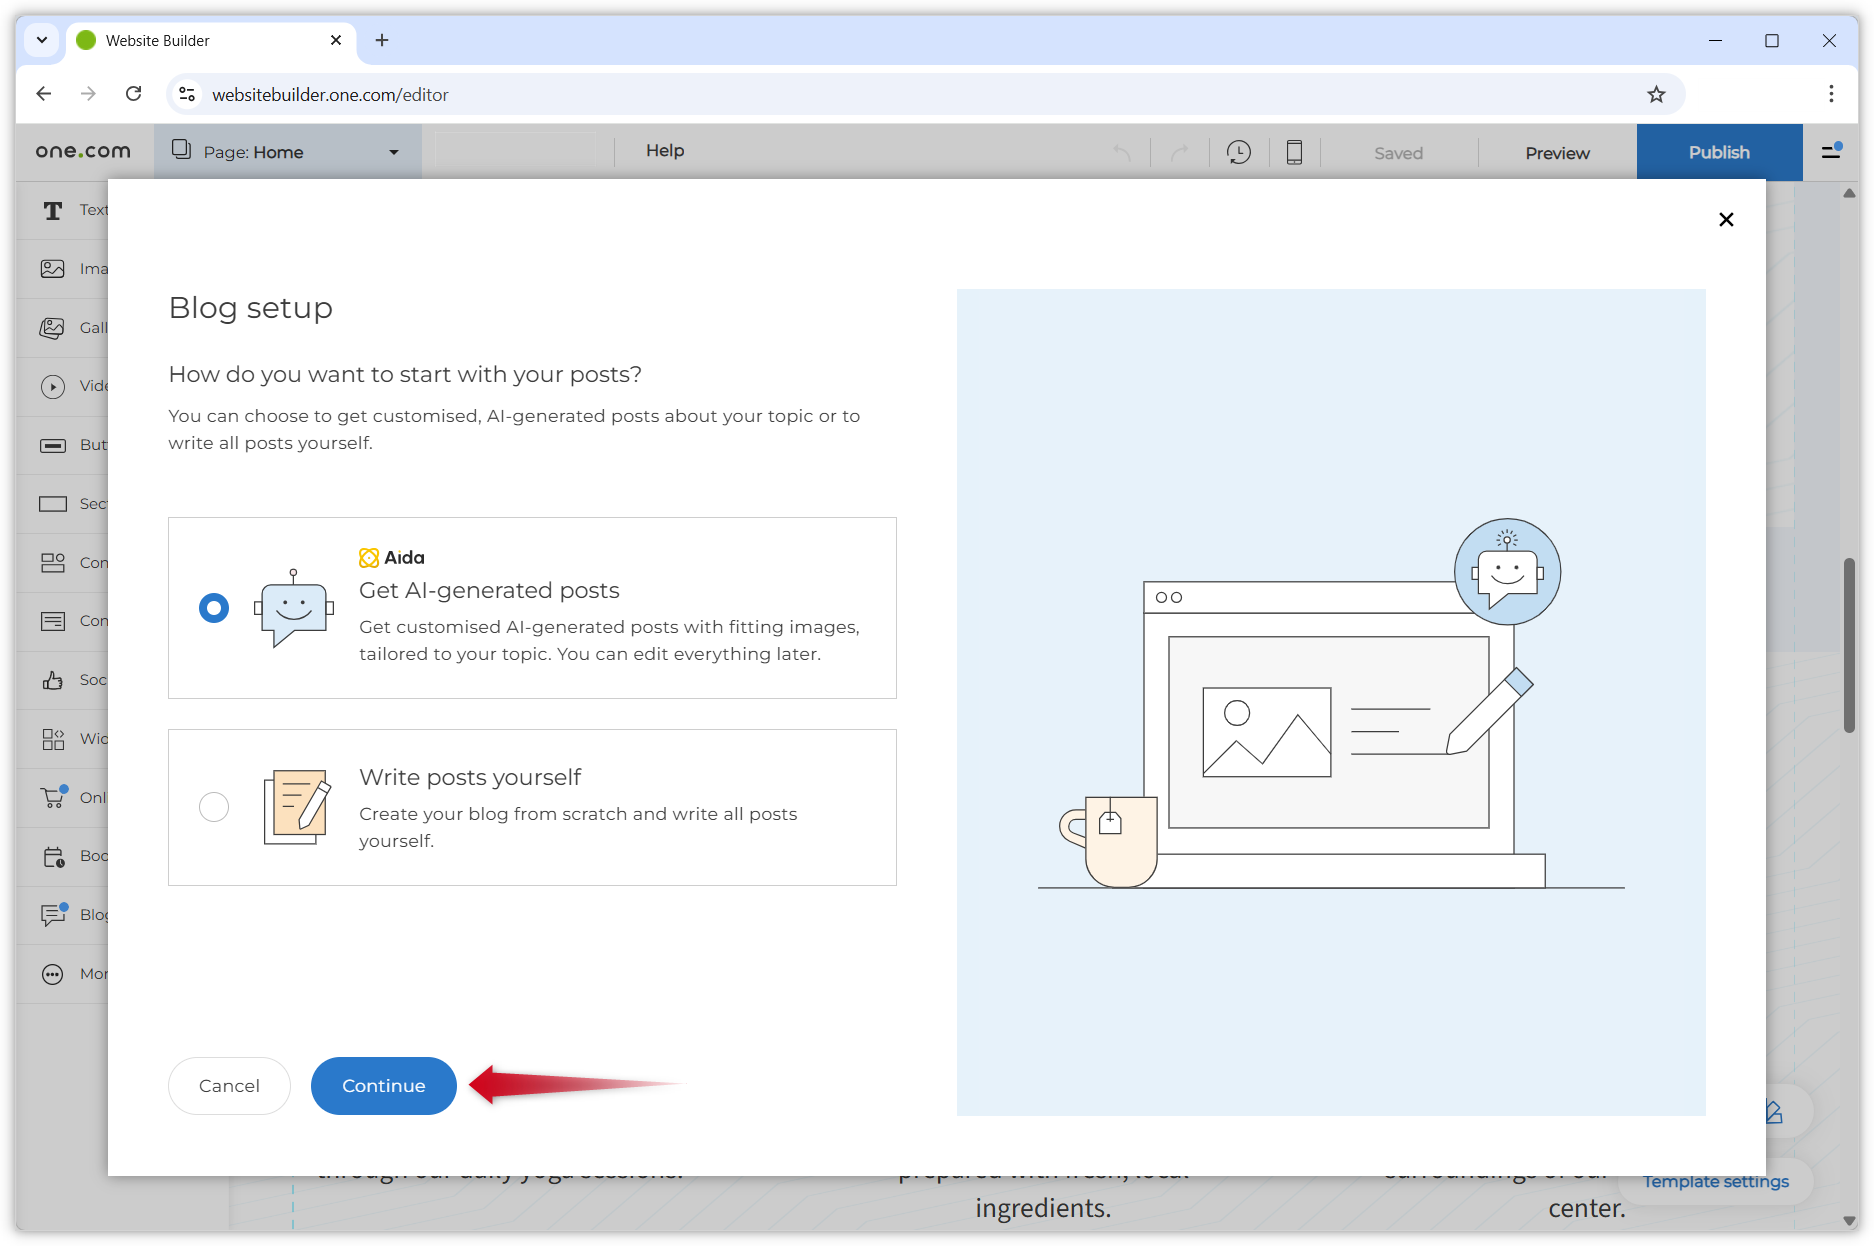The width and height of the screenshot is (1874, 1246).
Task: Open the More options sidebar item
Action: [x=53, y=973]
